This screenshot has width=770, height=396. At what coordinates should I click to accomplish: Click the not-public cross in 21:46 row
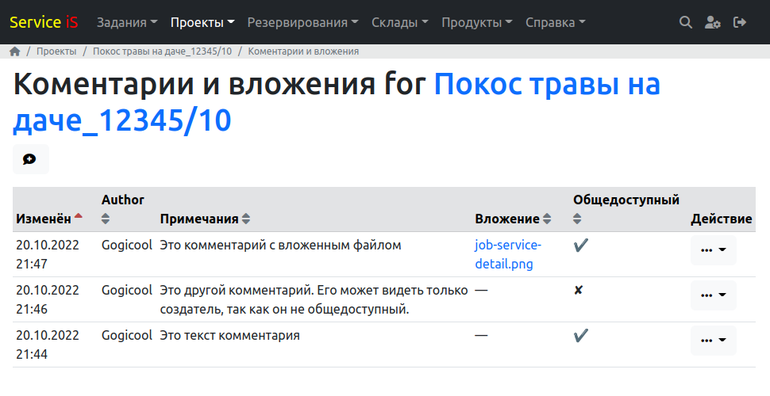click(x=578, y=290)
